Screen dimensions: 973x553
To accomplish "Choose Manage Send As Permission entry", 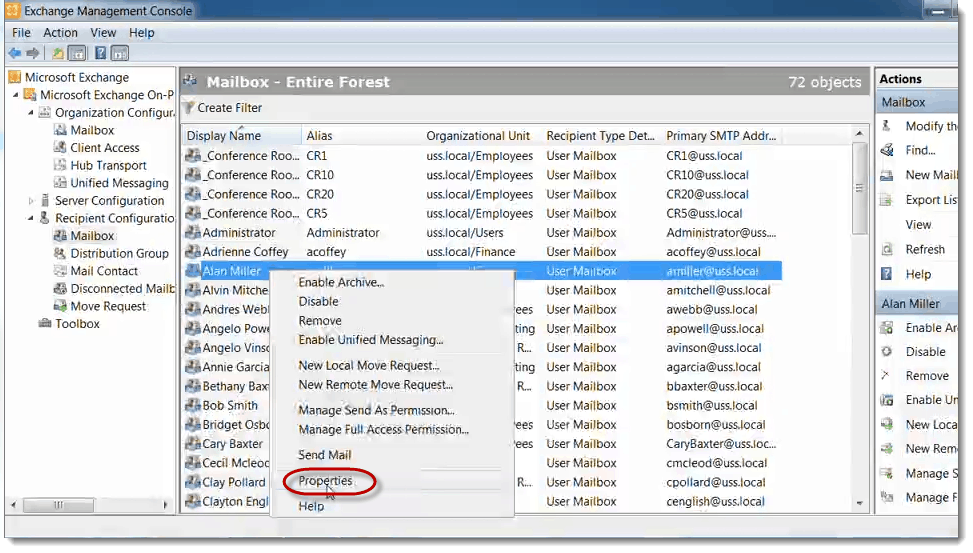I will (x=376, y=410).
